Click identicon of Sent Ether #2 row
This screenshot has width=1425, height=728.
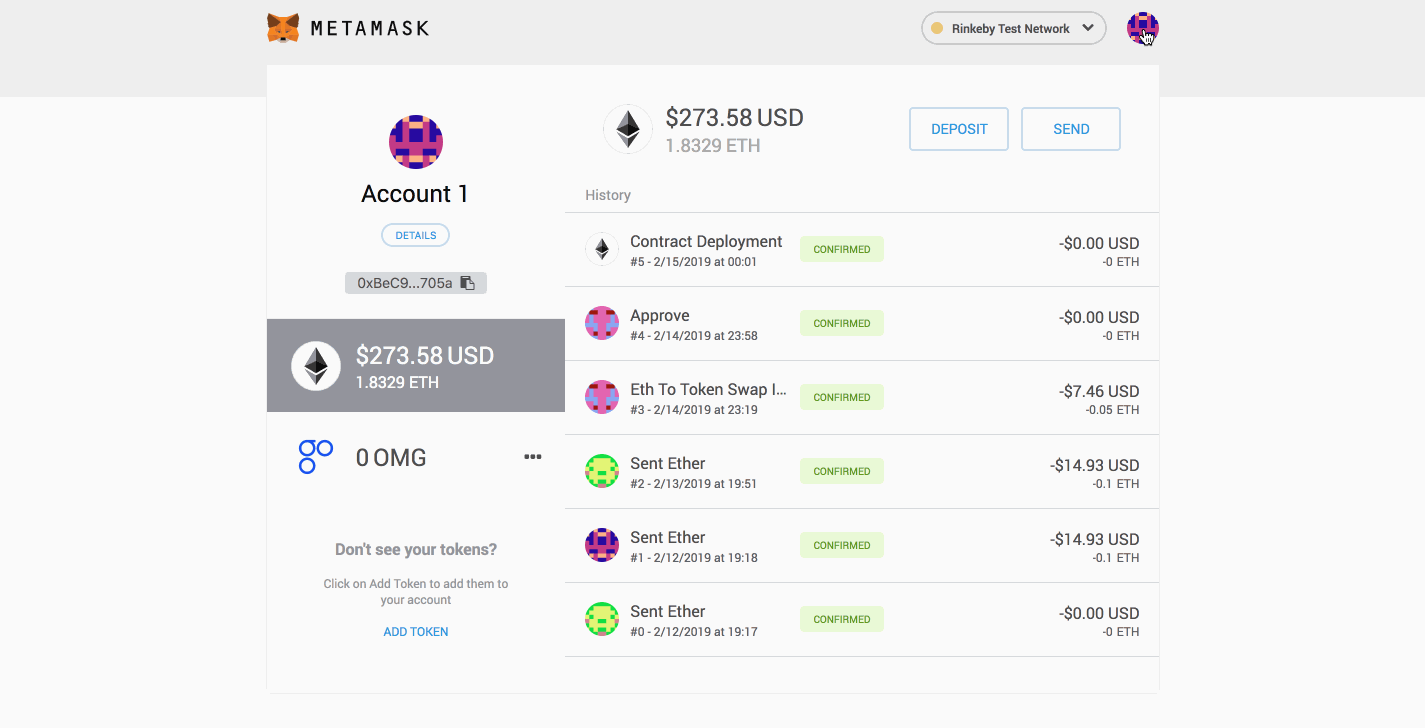(x=602, y=471)
